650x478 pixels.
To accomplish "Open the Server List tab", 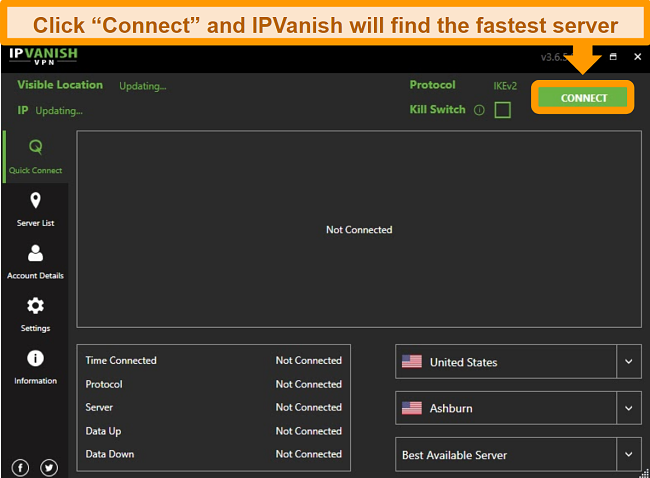I will pyautogui.click(x=35, y=210).
